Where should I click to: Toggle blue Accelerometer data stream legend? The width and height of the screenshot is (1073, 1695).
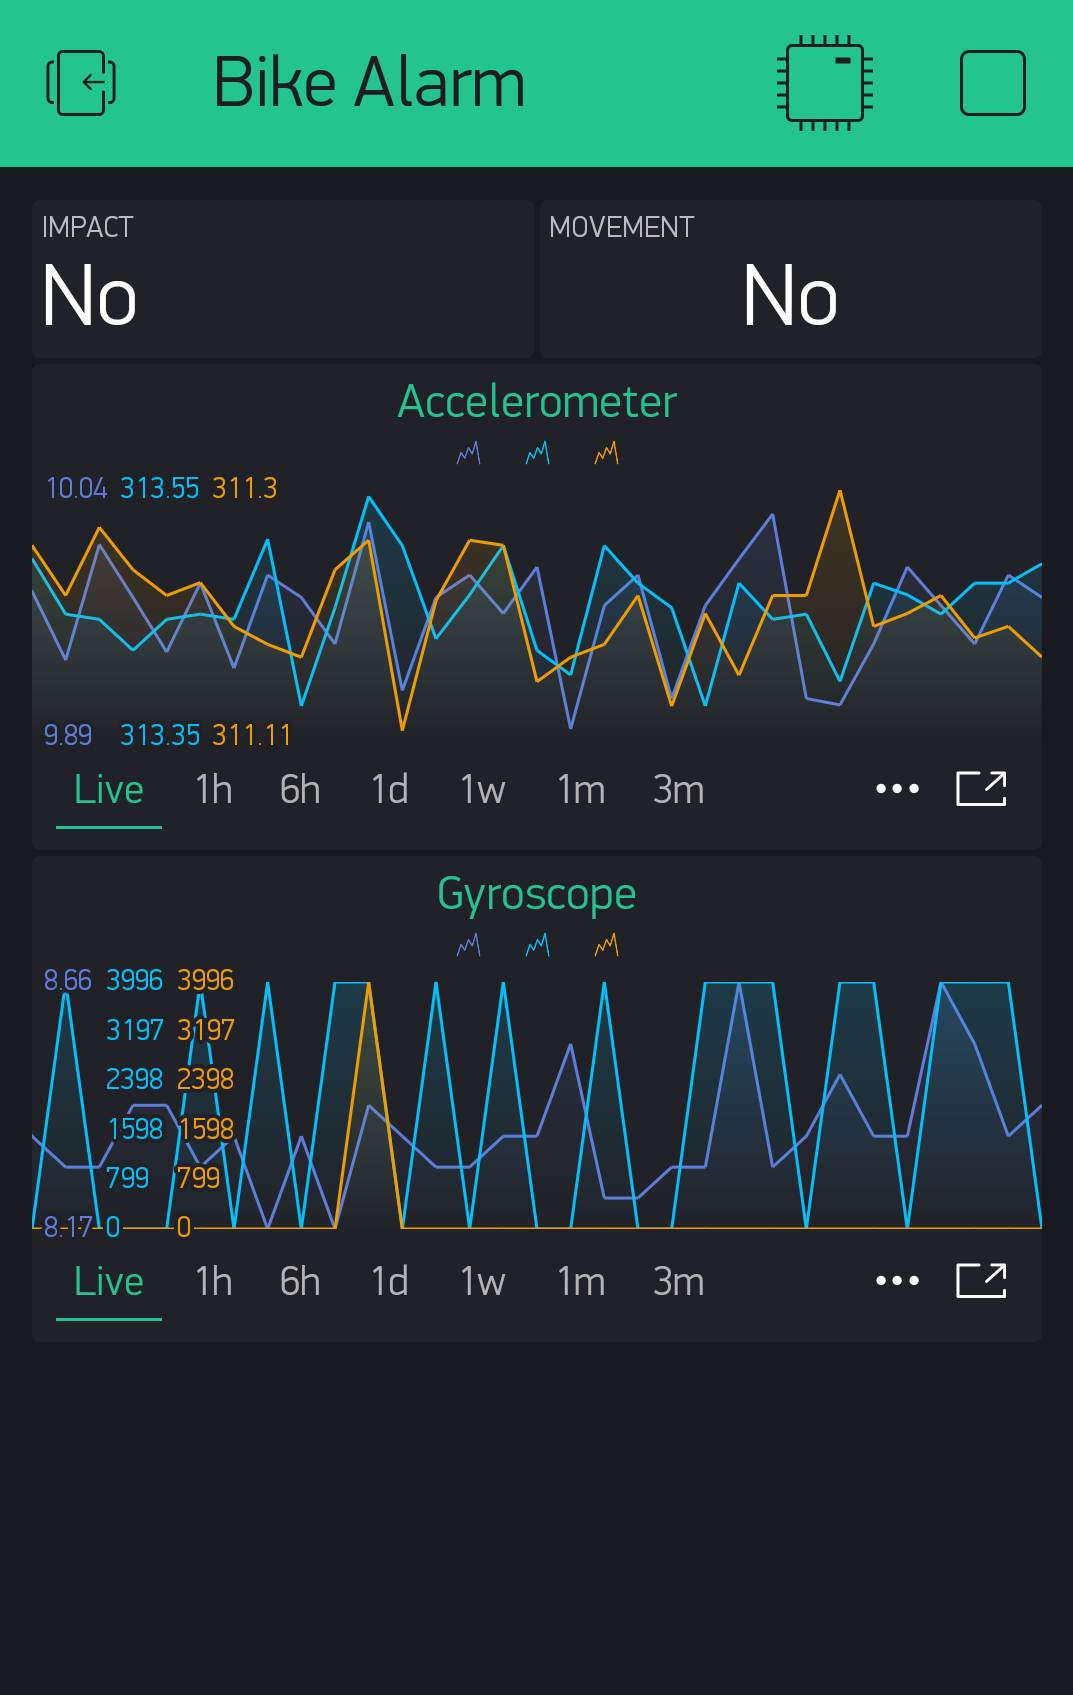(538, 453)
